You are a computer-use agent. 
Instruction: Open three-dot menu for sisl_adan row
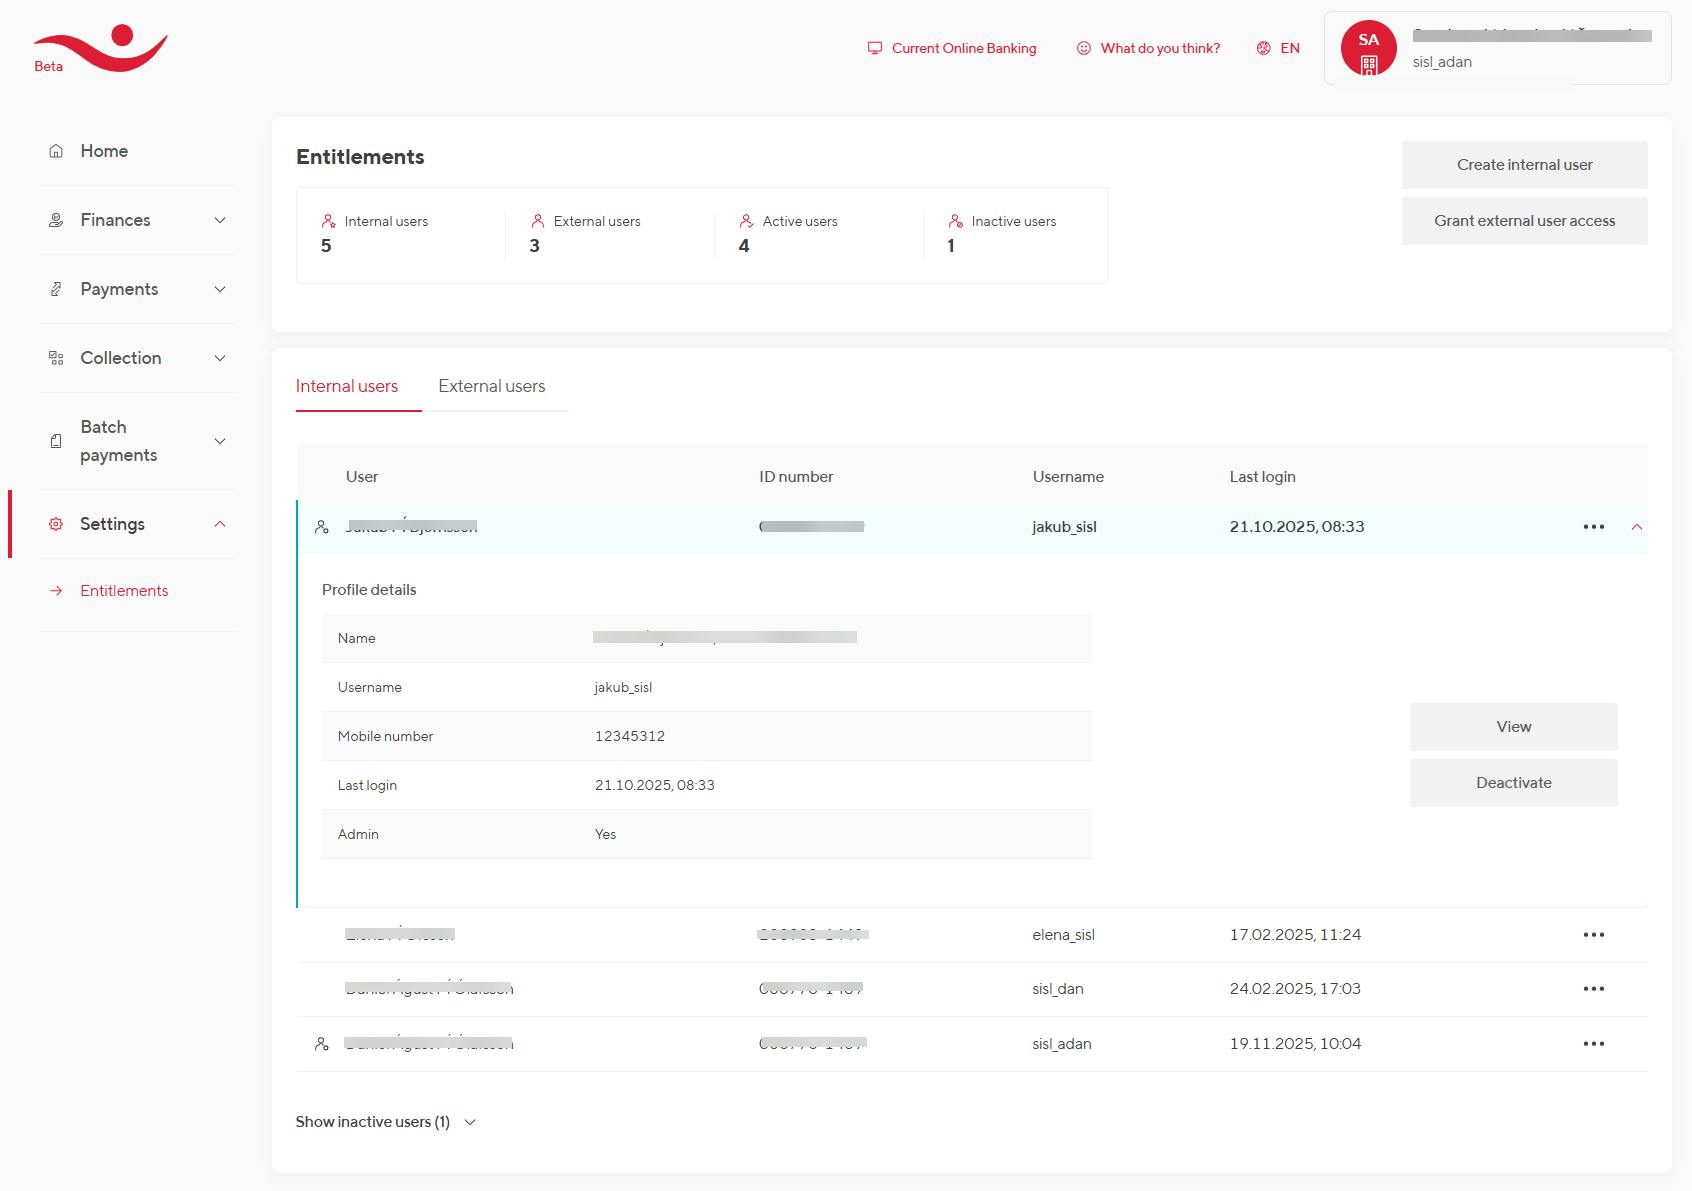coord(1593,1044)
